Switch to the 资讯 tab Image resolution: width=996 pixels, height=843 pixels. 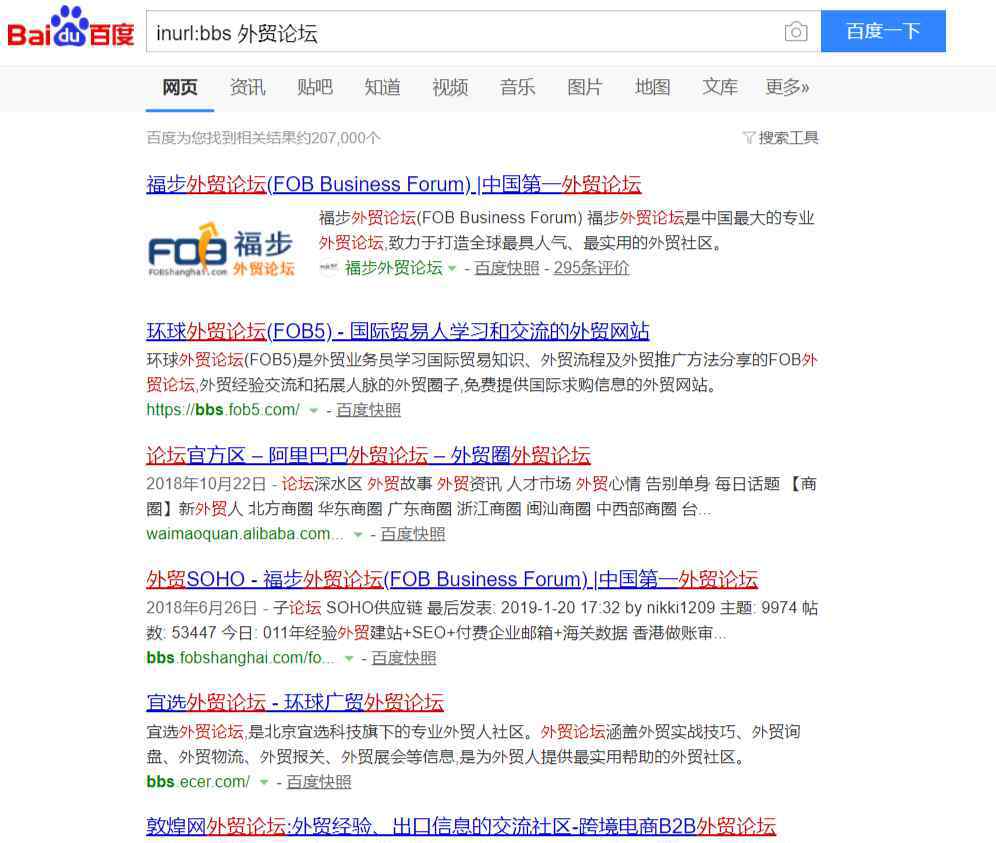(x=247, y=87)
